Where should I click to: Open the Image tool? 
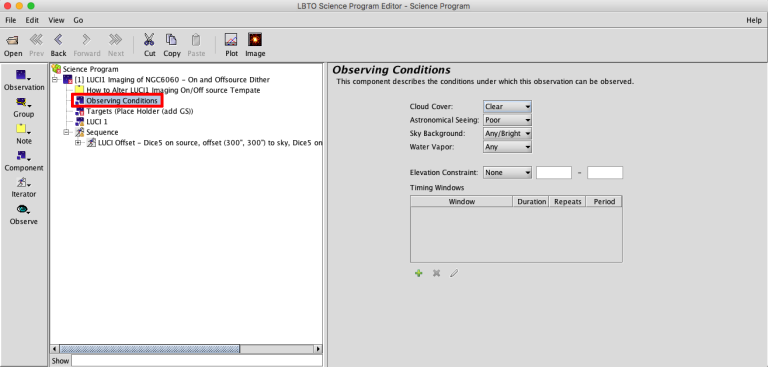255,40
